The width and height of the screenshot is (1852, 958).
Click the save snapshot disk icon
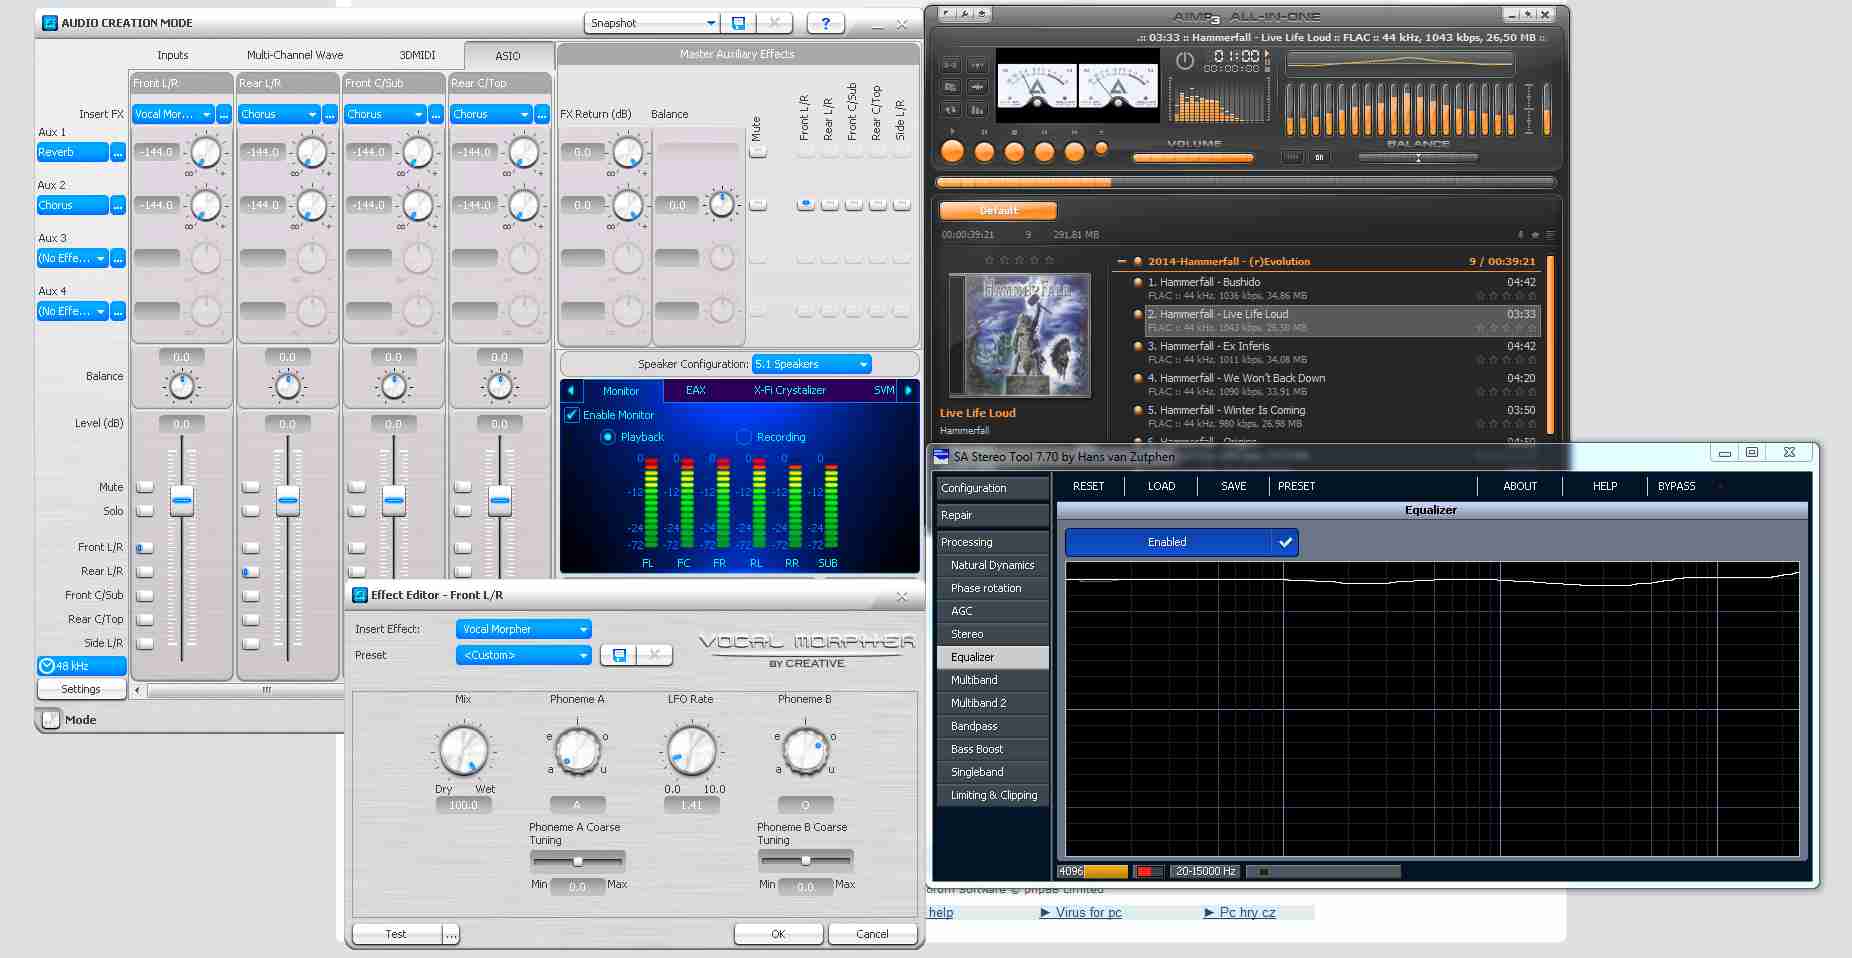(x=739, y=23)
